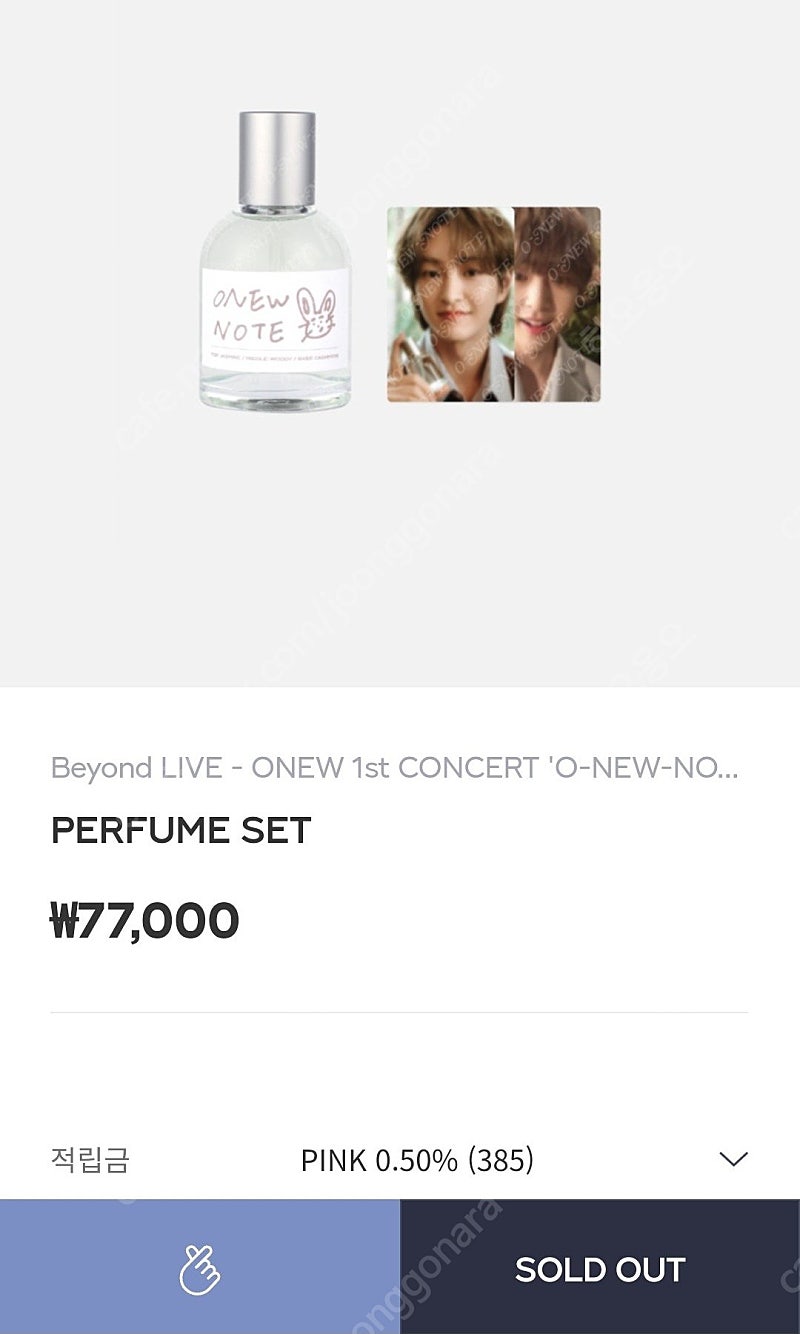Click the SOLD OUT button
The height and width of the screenshot is (1334, 800).
[600, 1267]
